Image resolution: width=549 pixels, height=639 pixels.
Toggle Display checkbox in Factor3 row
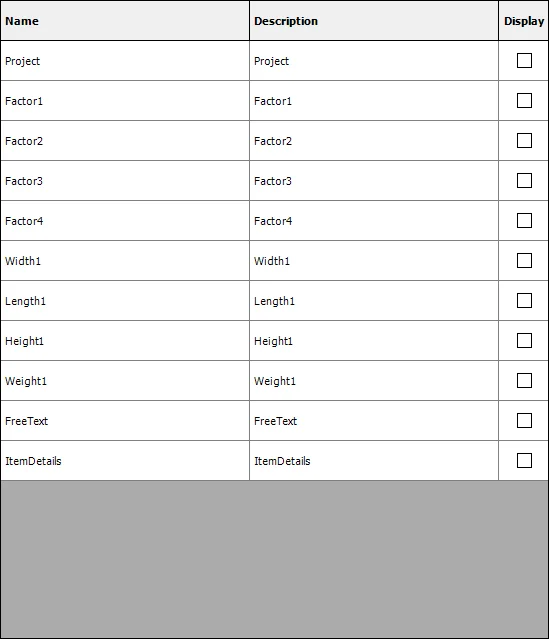524,181
